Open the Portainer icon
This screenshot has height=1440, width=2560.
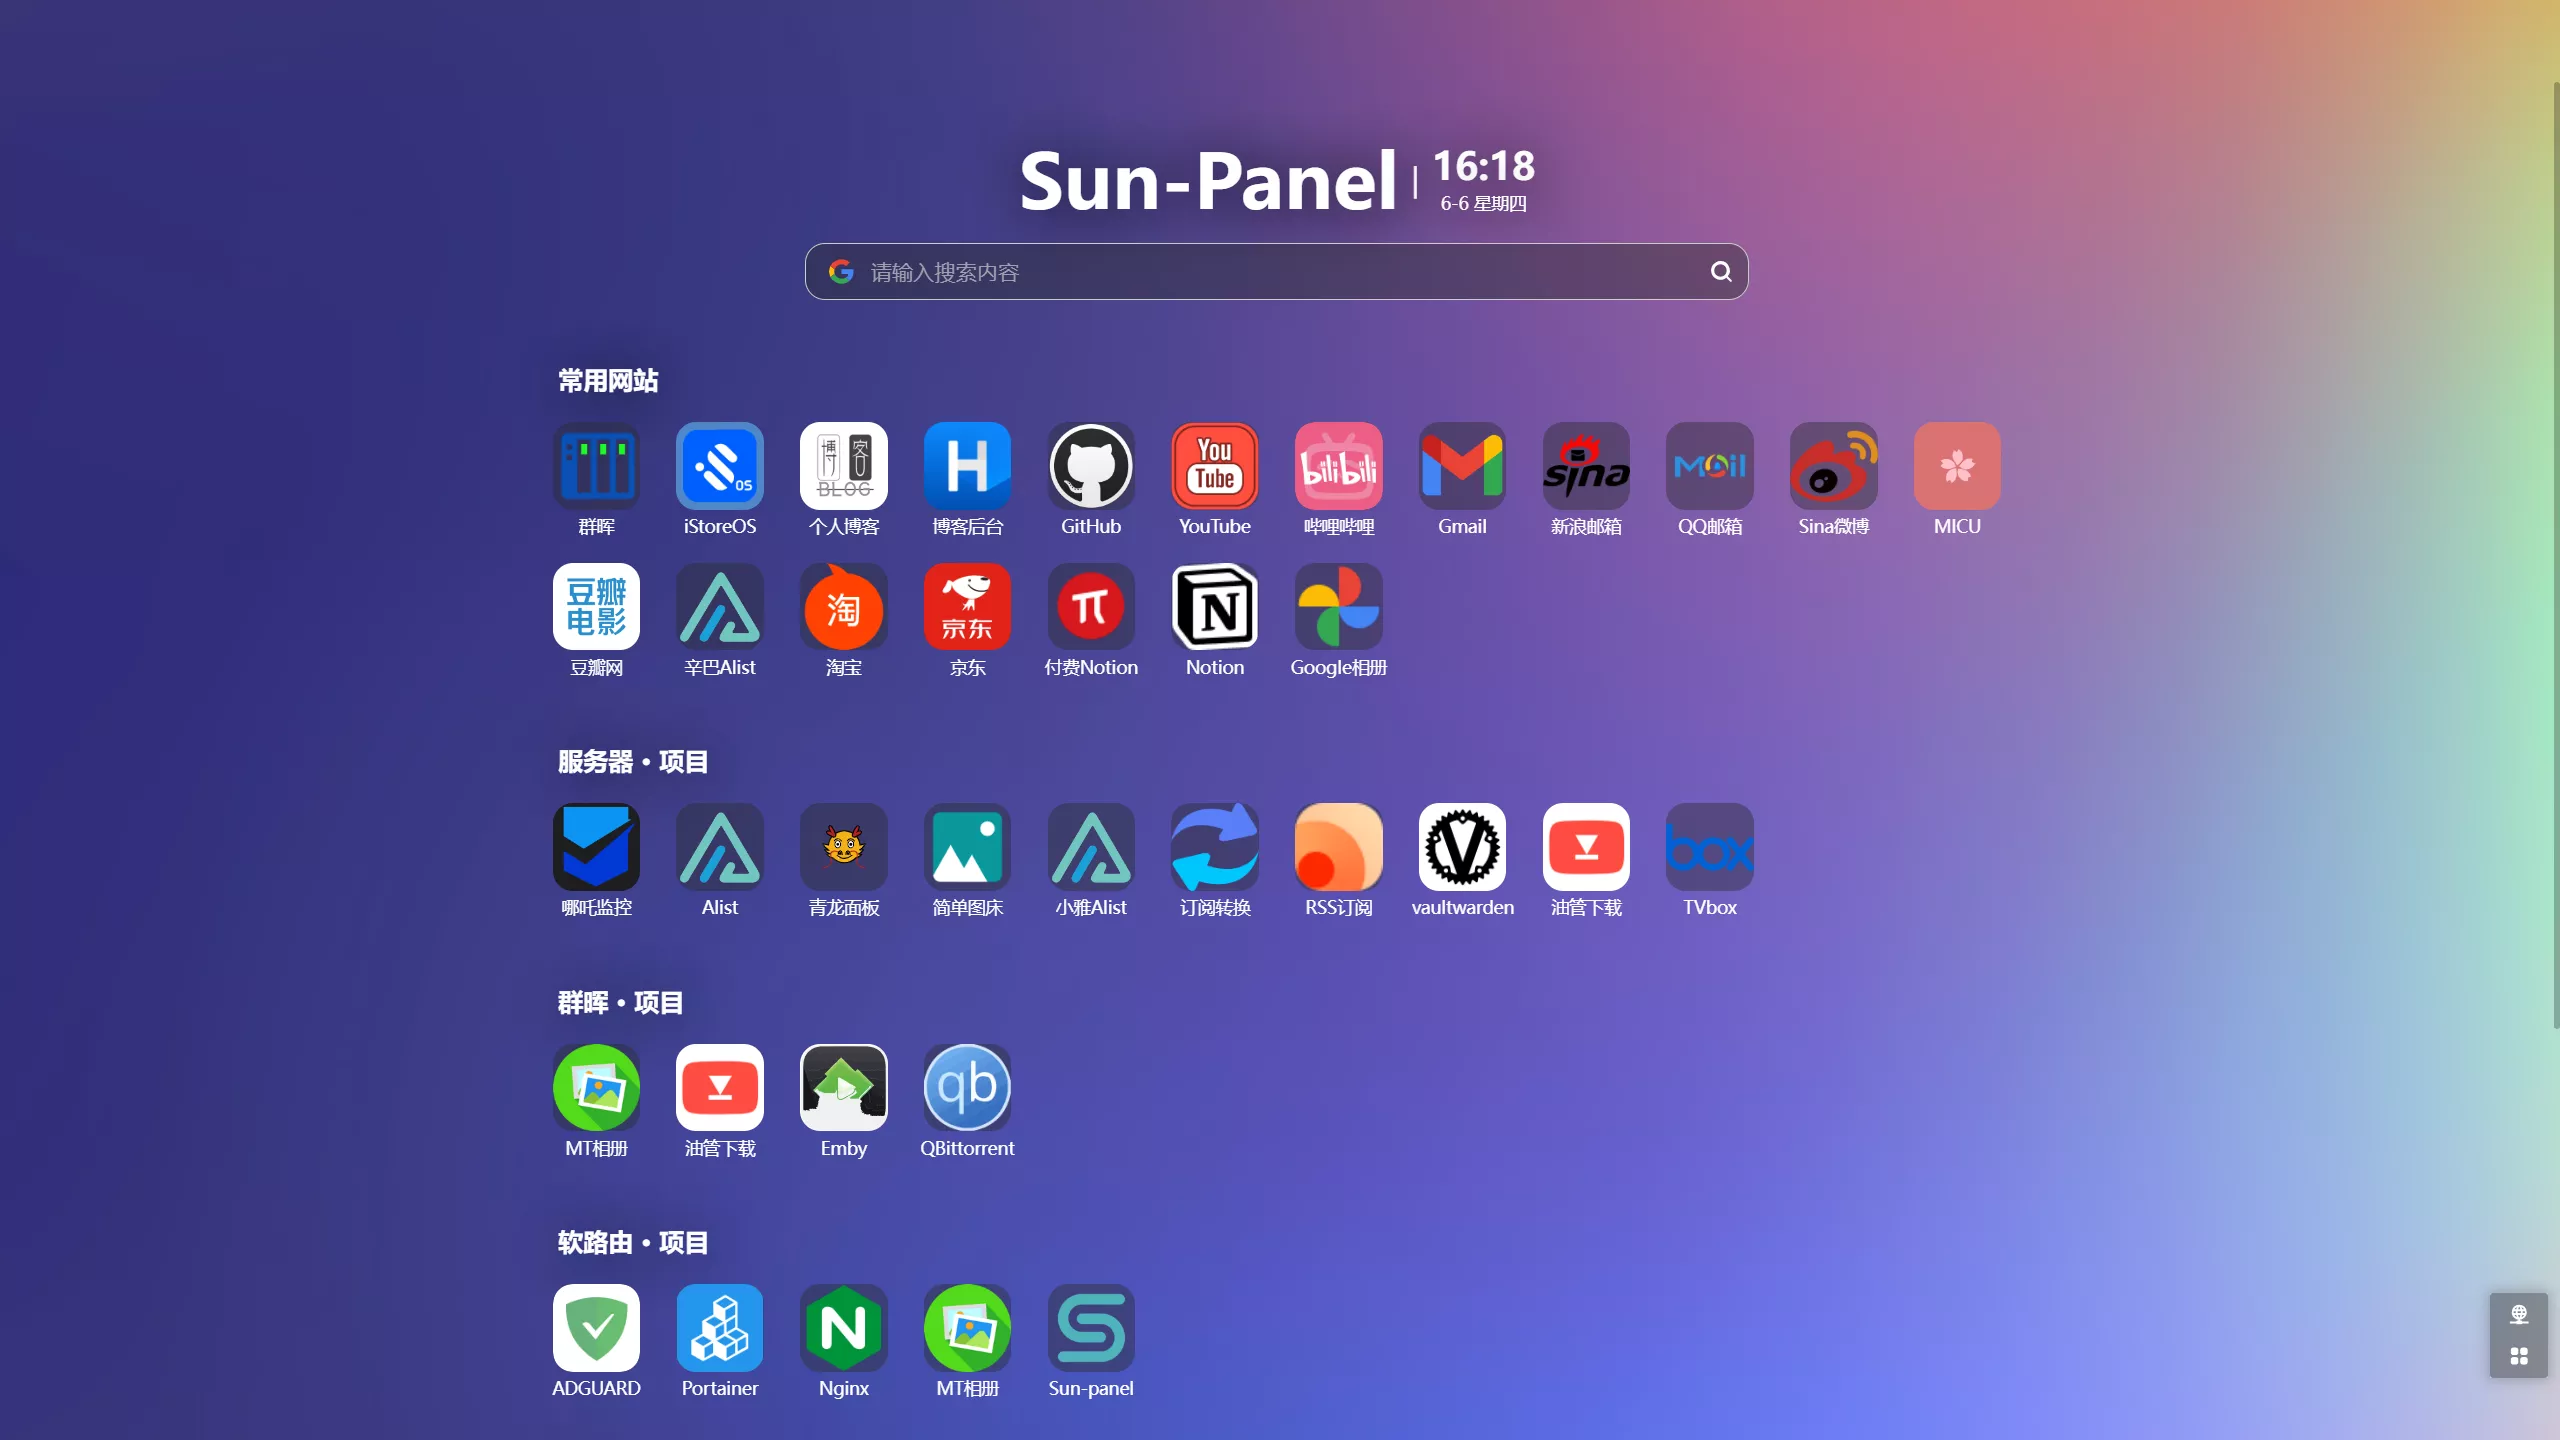(719, 1328)
